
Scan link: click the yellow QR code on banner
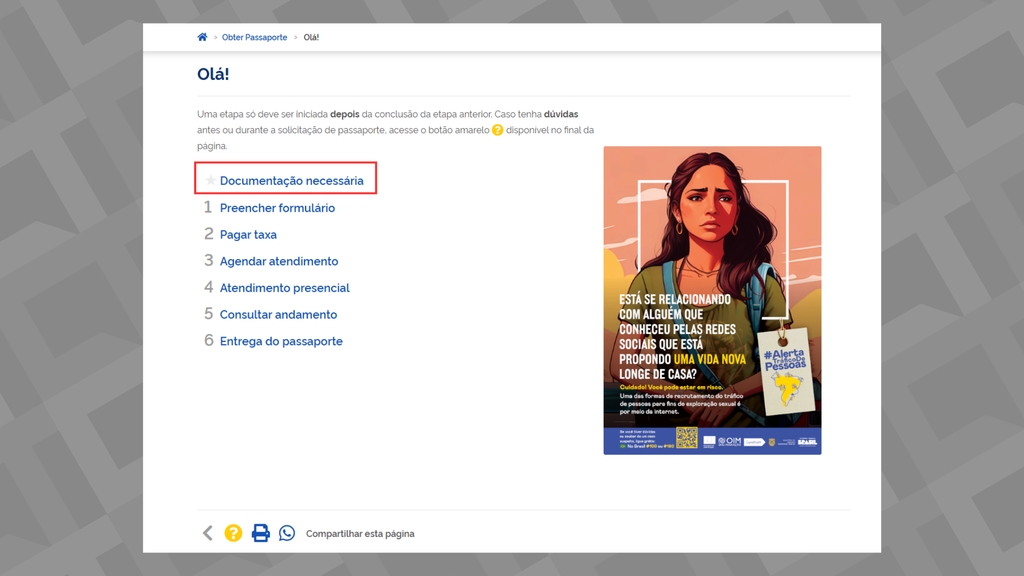[x=686, y=436]
